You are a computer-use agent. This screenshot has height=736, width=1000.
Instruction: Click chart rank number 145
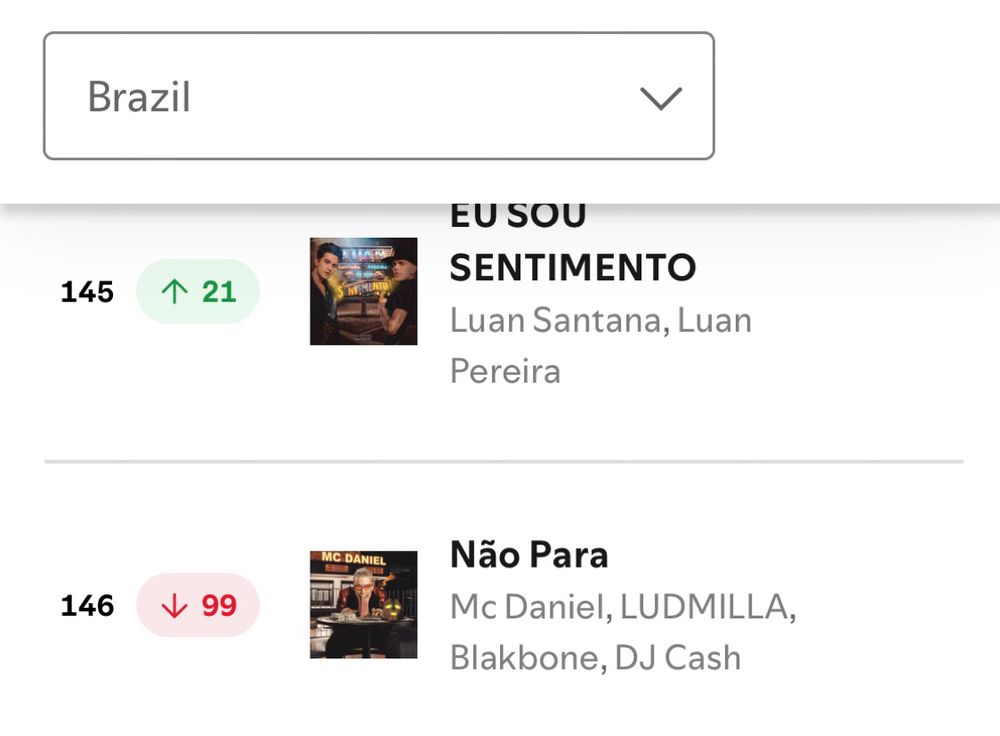88,292
